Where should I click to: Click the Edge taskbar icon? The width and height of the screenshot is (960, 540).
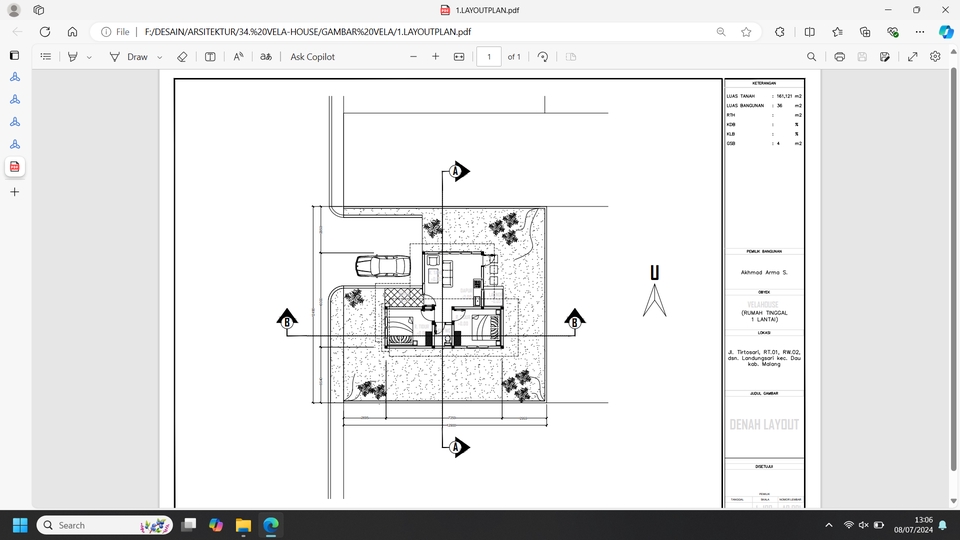point(271,525)
